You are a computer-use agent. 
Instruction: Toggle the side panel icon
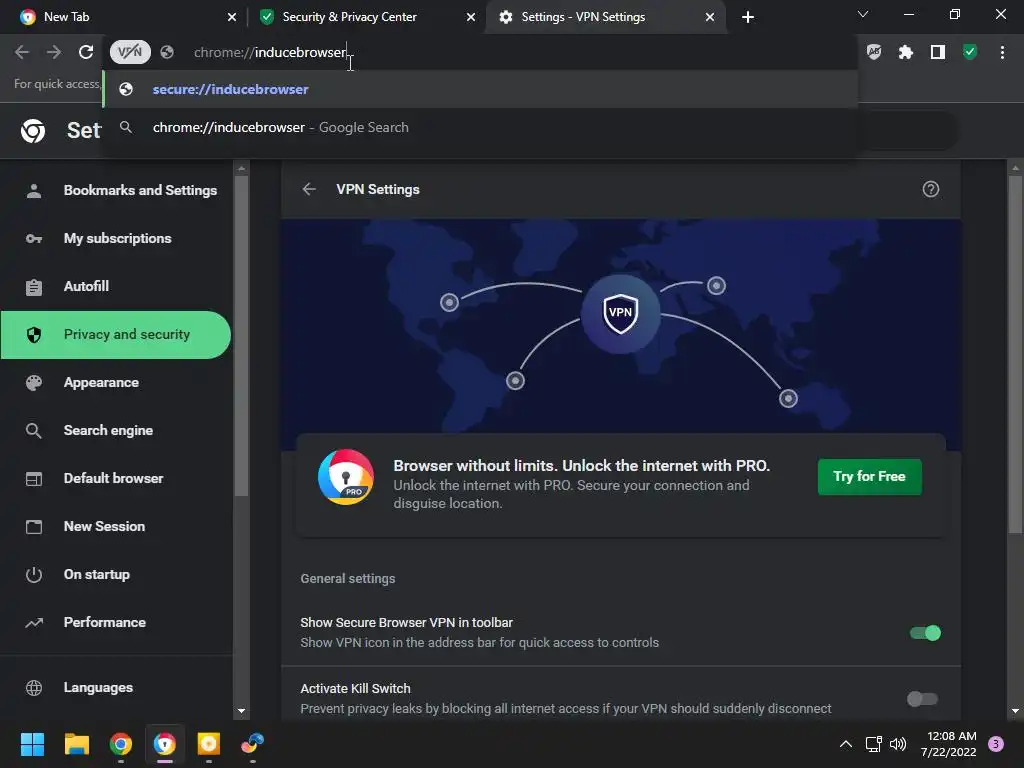[x=937, y=52]
